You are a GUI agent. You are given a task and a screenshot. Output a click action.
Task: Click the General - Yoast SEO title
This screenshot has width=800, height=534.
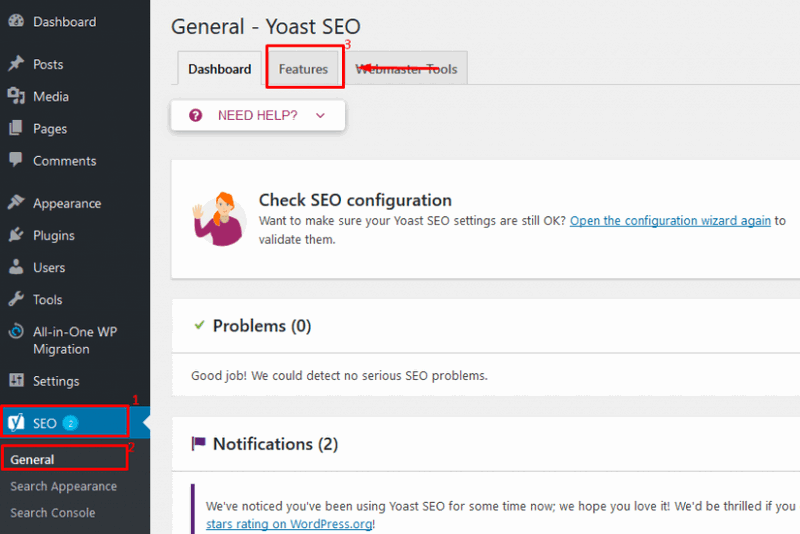(266, 26)
